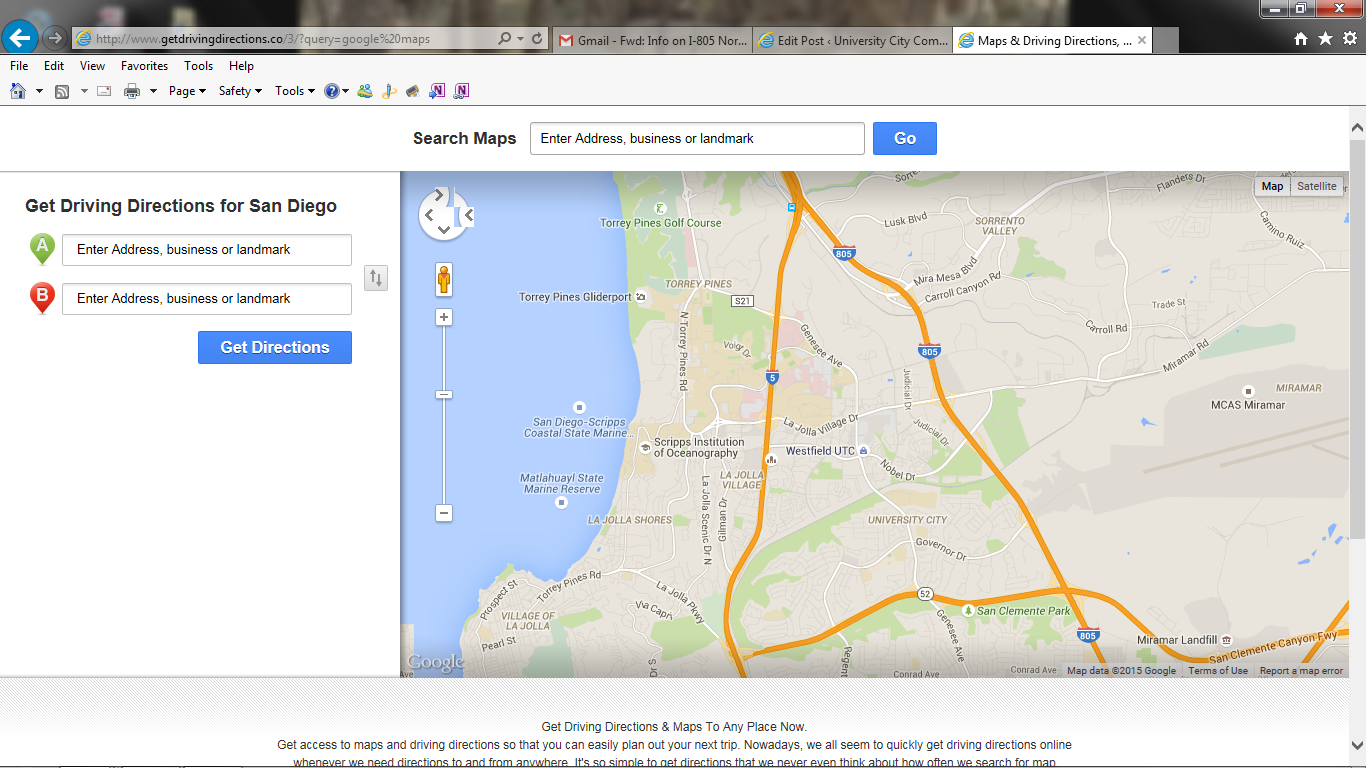Open the Edit menu

point(54,66)
